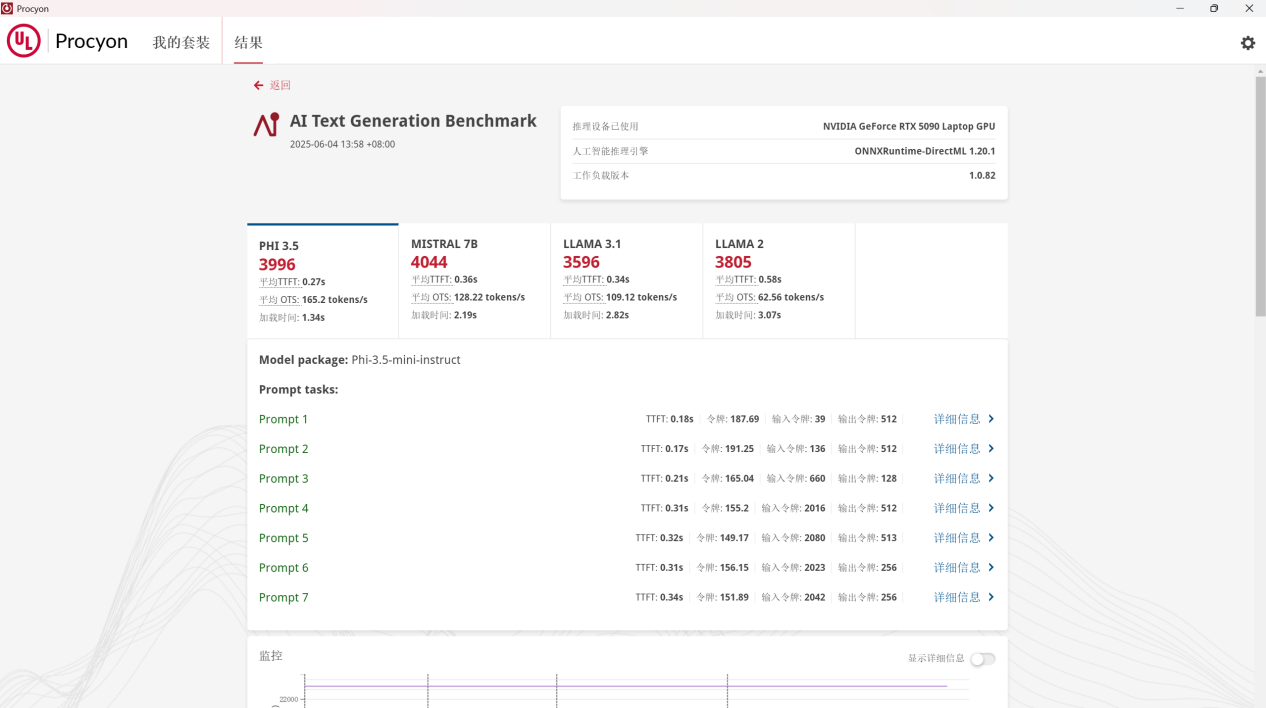Open the LLAMA 2 results tab
This screenshot has width=1266, height=708.
click(x=778, y=280)
